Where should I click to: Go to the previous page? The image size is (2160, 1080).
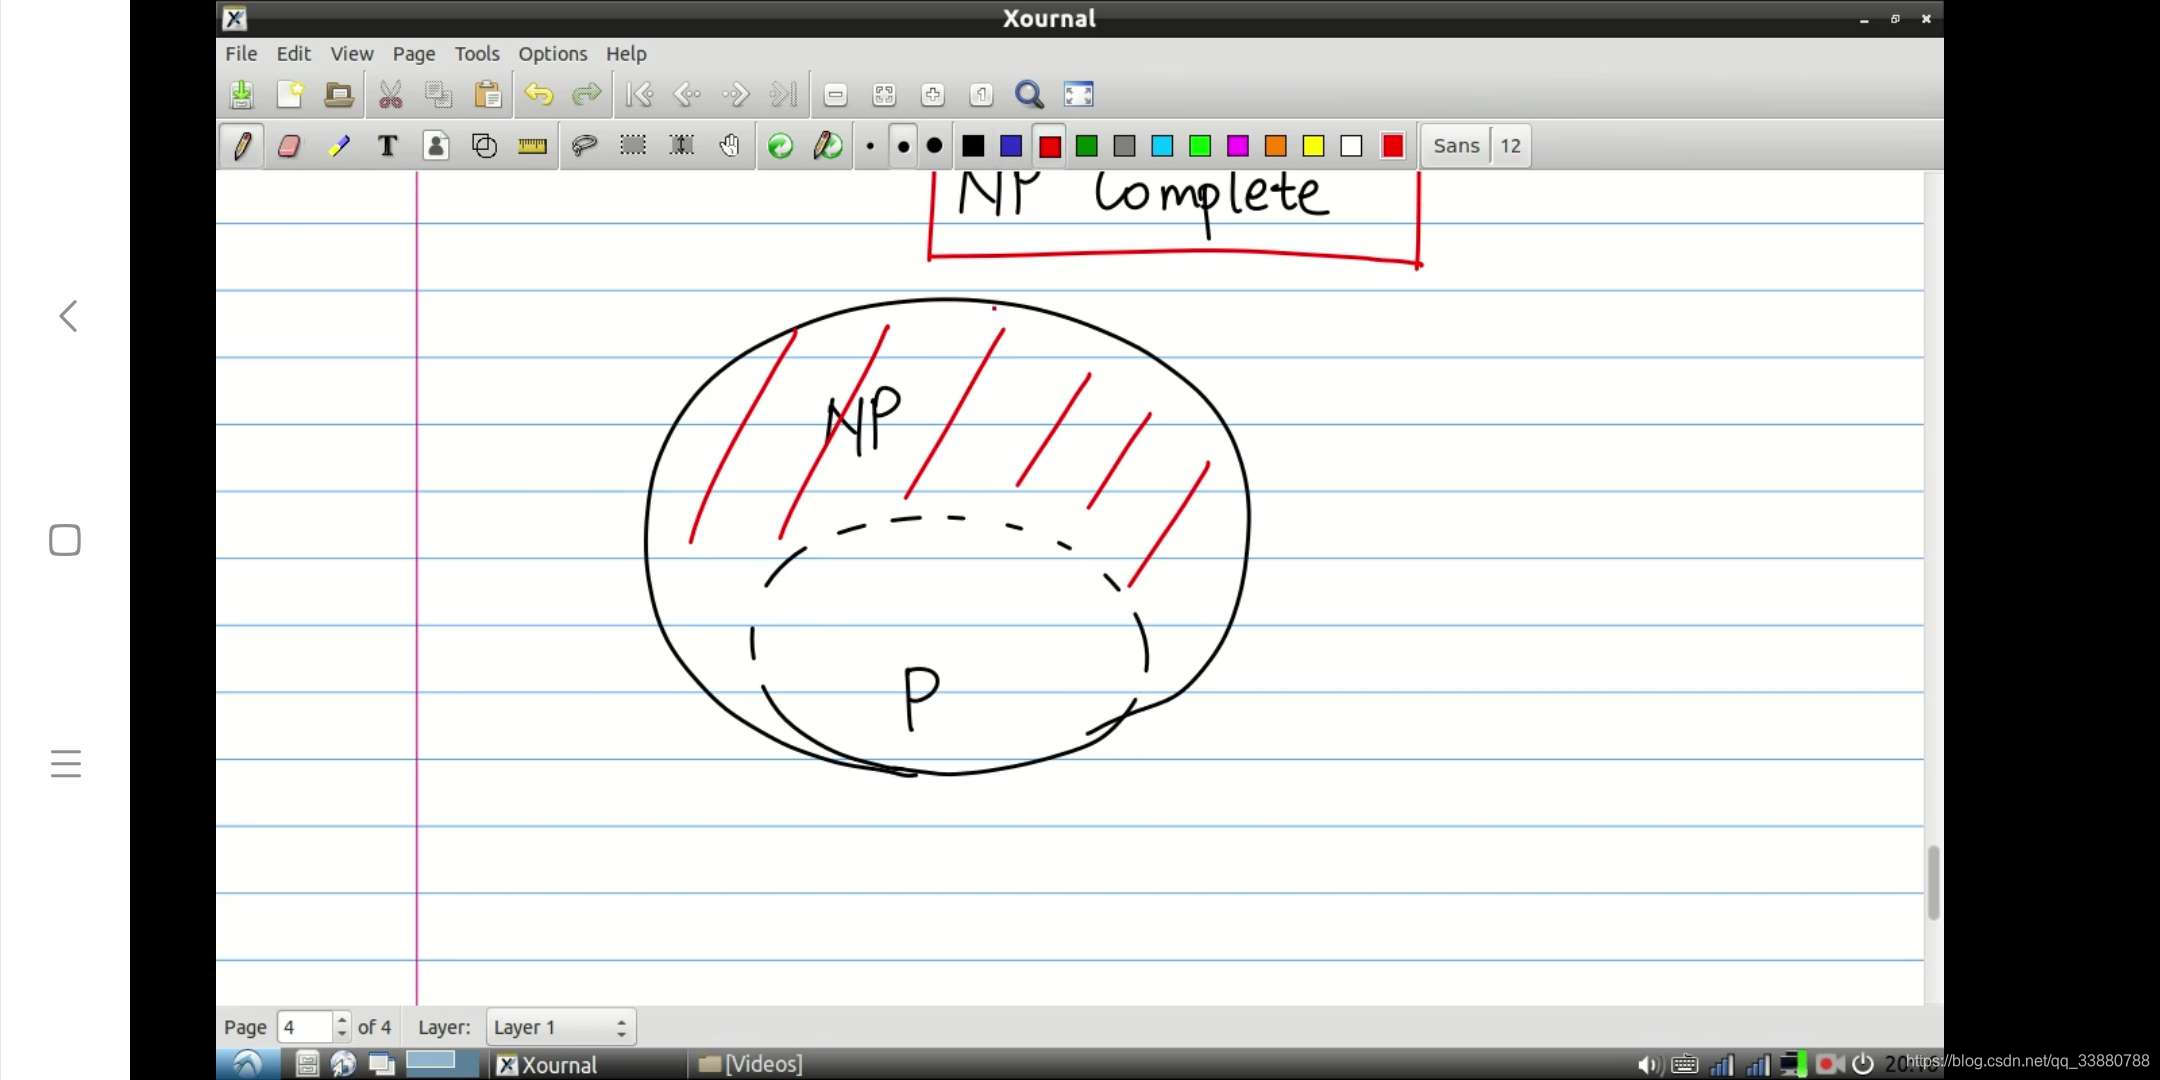click(687, 94)
